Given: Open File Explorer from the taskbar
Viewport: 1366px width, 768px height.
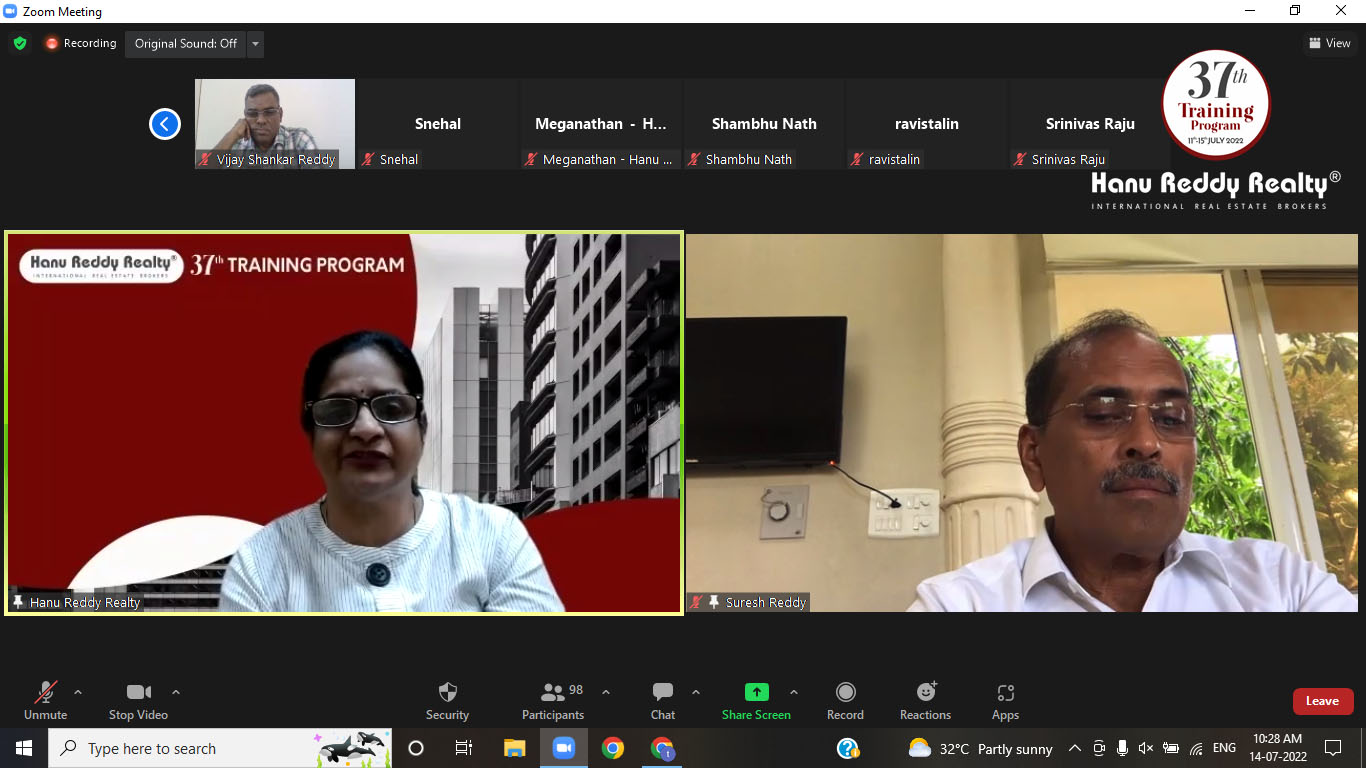Looking at the screenshot, I should point(514,748).
